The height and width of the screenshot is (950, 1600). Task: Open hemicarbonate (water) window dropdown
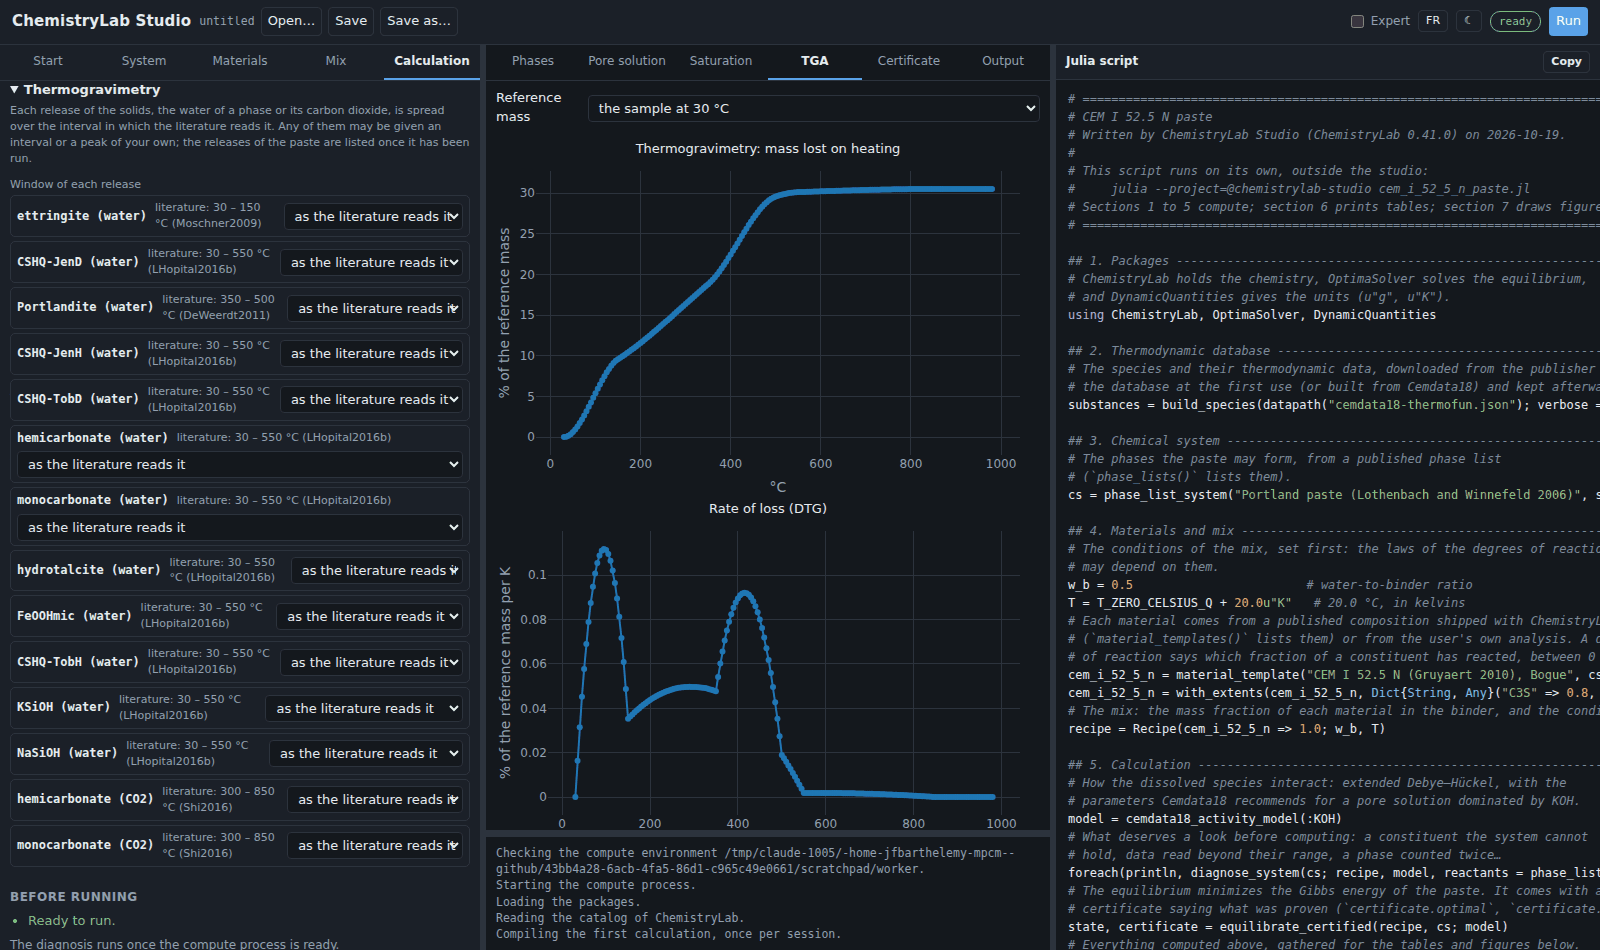[x=240, y=464]
